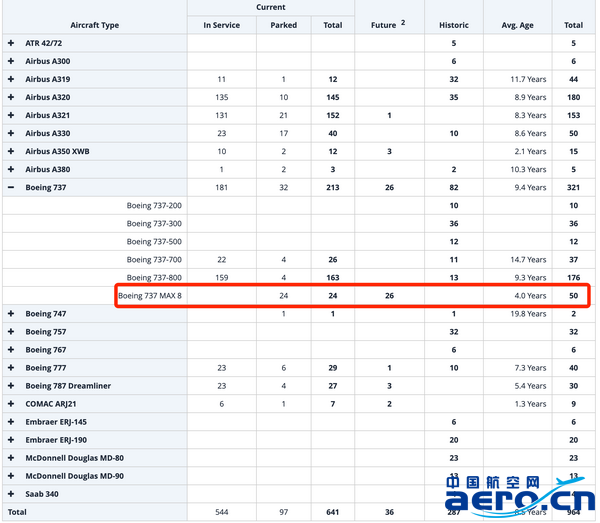
Task: Expand the Airbus A319 row
Action: (11, 79)
